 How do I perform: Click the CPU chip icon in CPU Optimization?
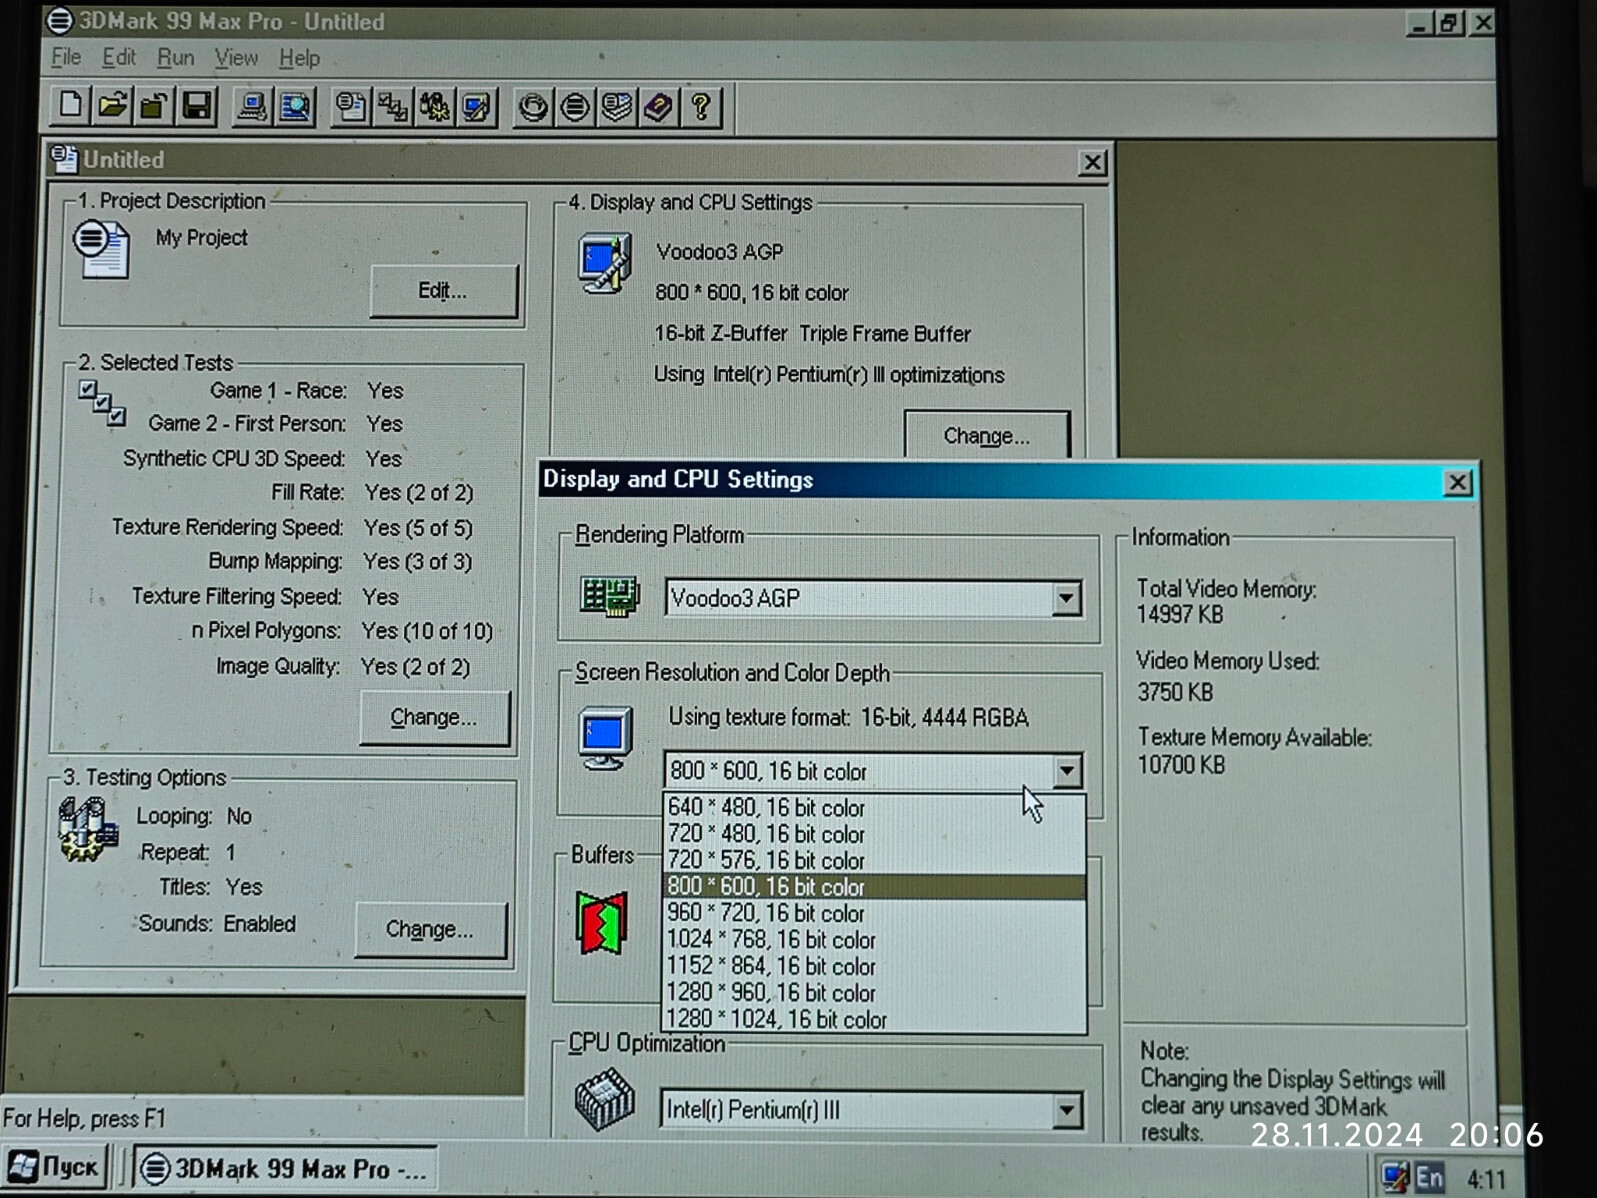(604, 1099)
